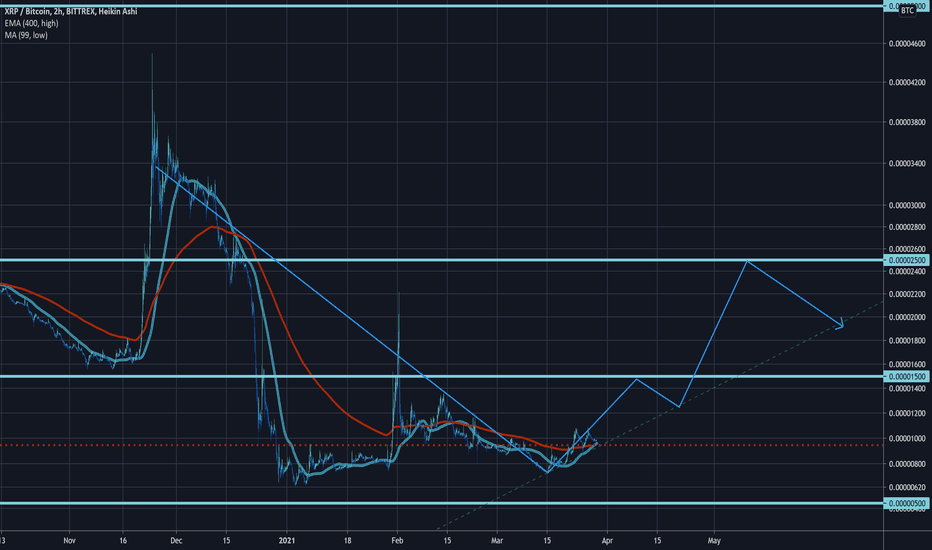This screenshot has height=550, width=932.
Task: Click the 0.00003000 price axis value
Action: tap(907, 205)
